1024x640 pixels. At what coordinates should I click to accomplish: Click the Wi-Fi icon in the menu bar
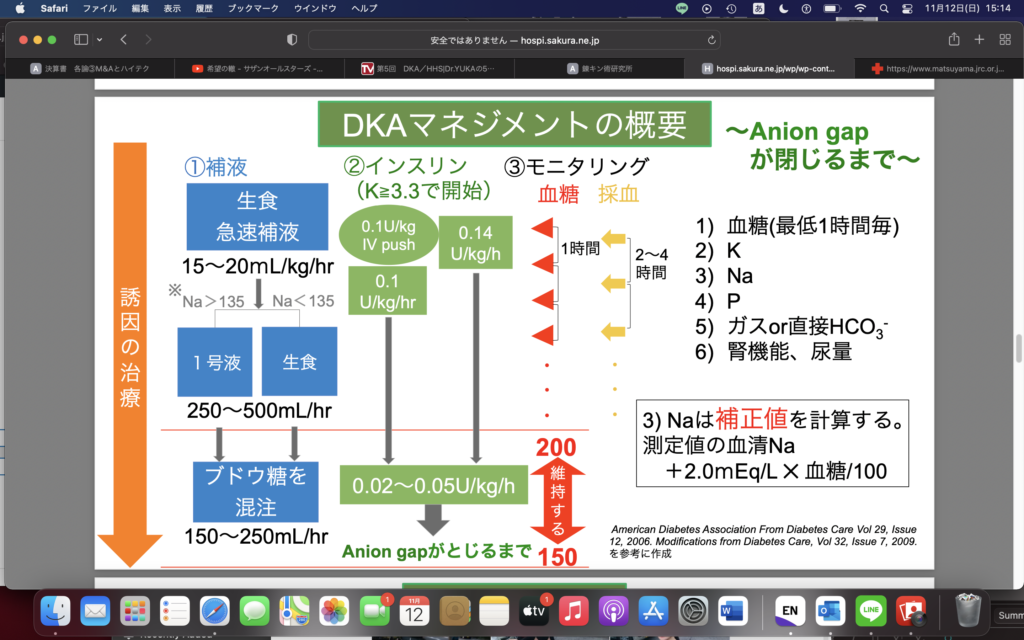point(861,8)
